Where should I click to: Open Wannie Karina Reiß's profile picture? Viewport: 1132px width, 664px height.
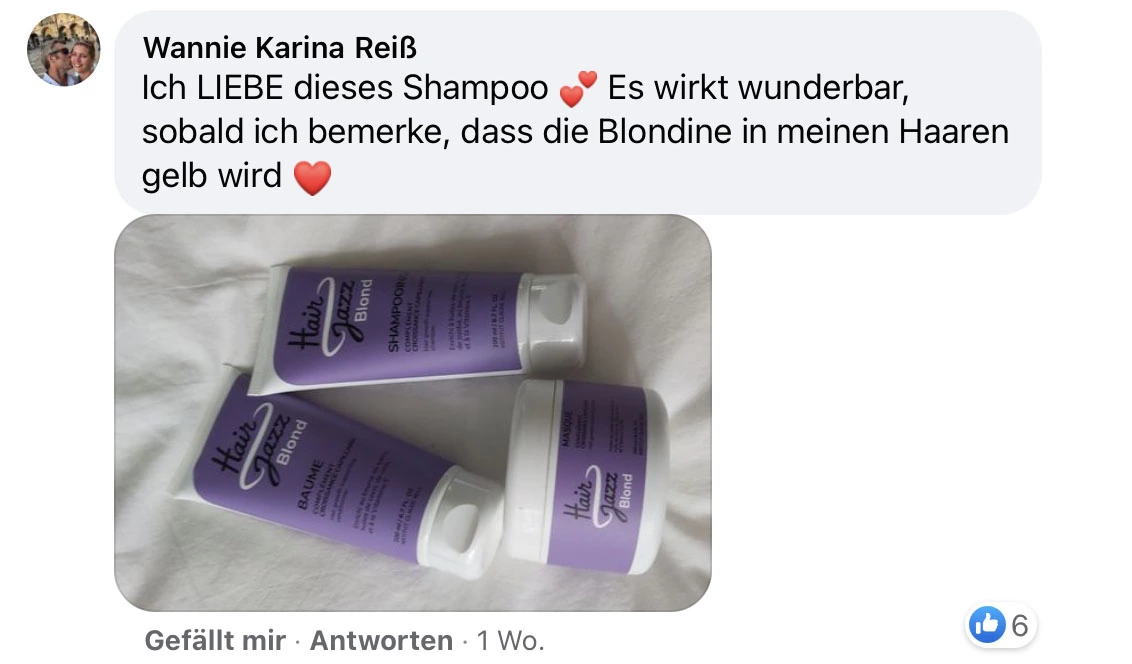click(64, 49)
